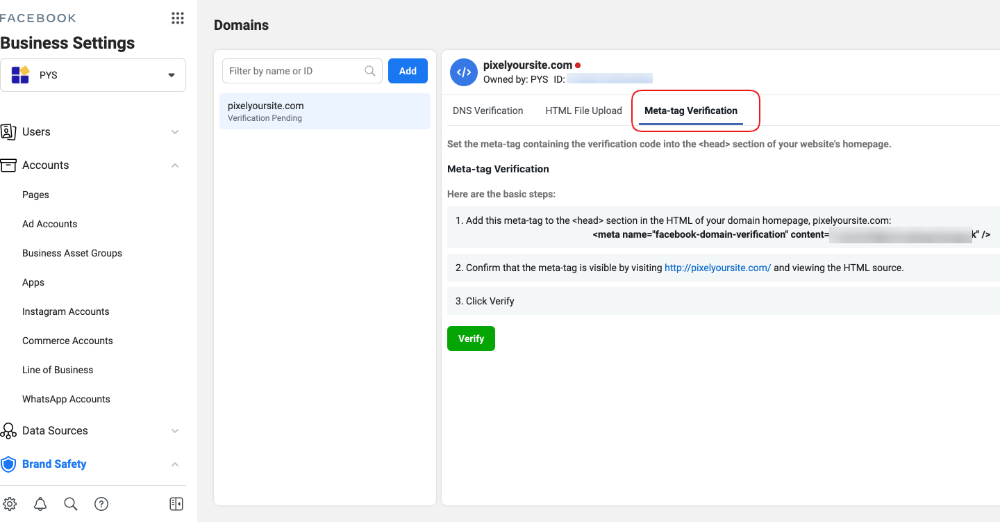Open settings gear icon in bottom bar
This screenshot has width=1000, height=522.
[10, 504]
